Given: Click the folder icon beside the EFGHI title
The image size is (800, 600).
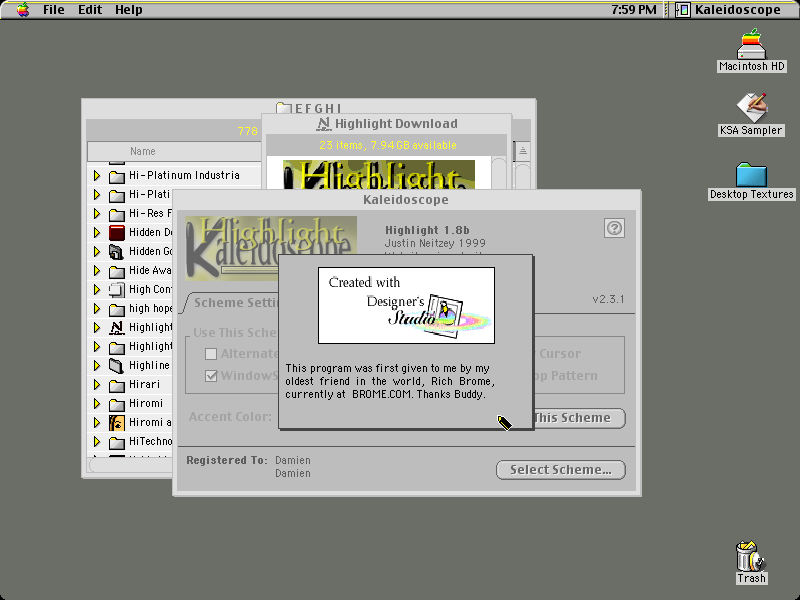Looking at the screenshot, I should tap(283, 108).
